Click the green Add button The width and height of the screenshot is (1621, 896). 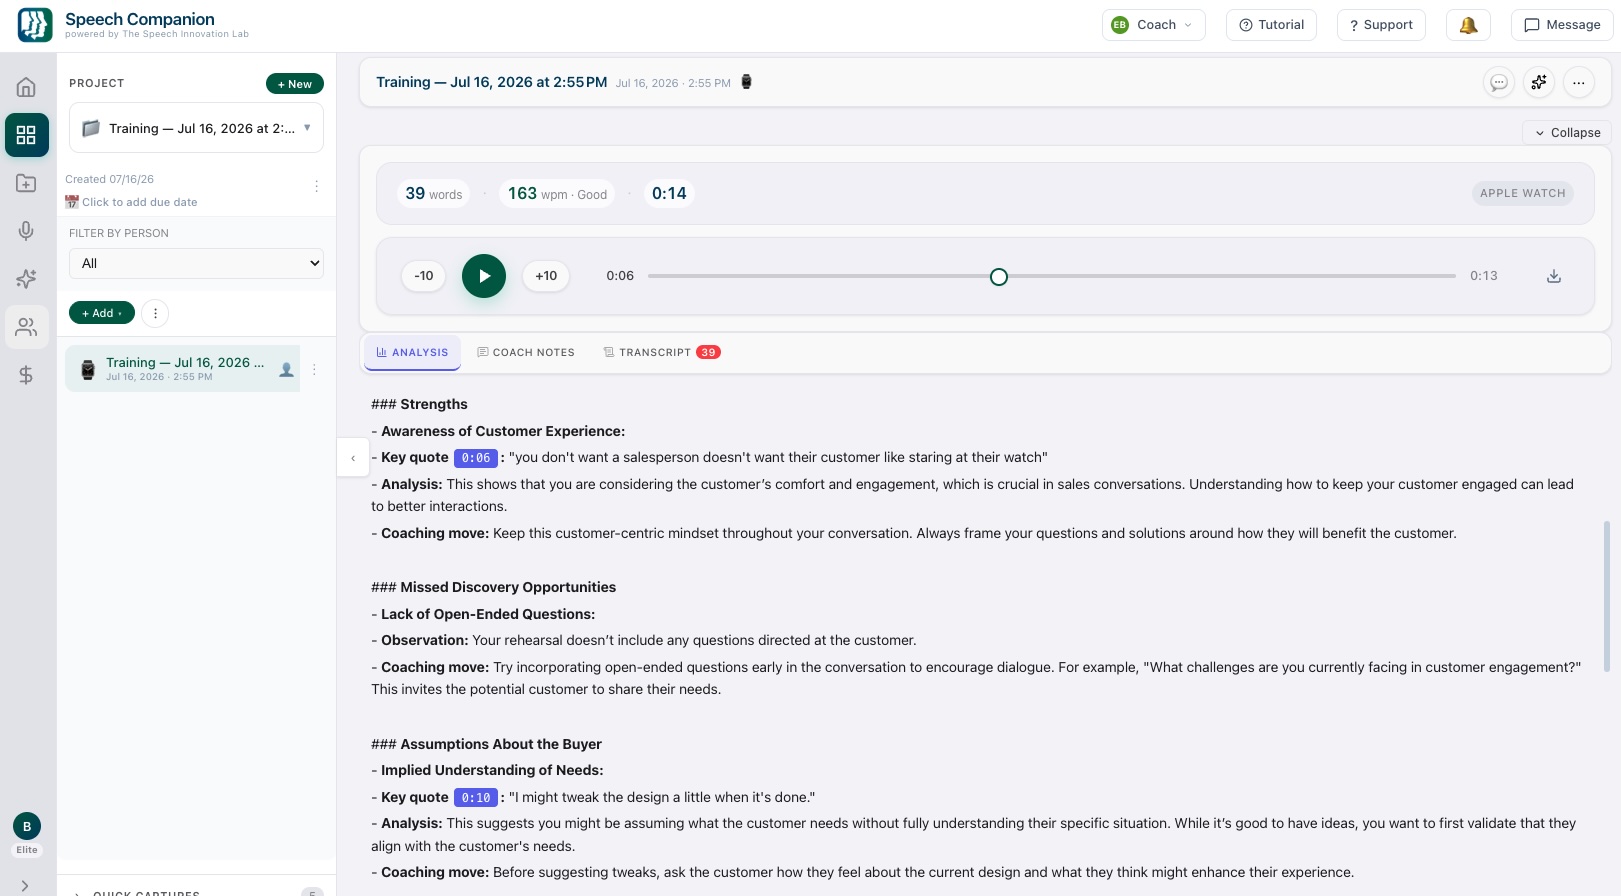pyautogui.click(x=102, y=313)
